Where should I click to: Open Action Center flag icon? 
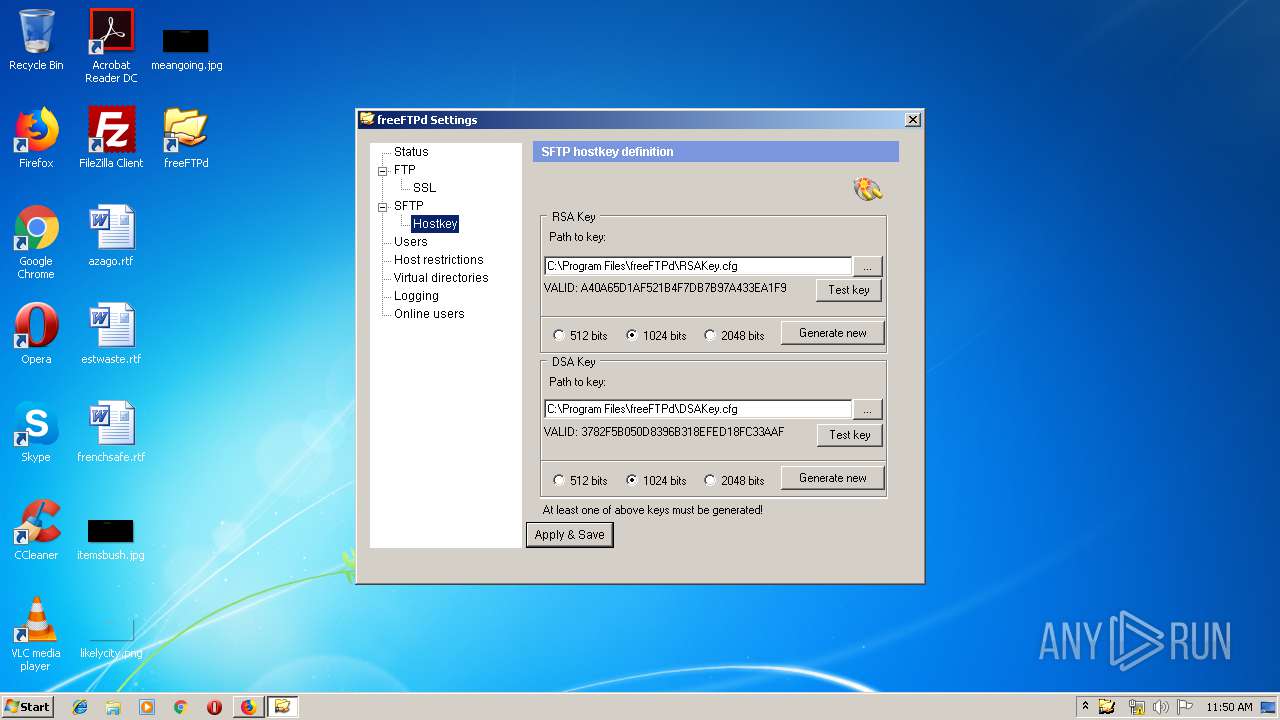point(1184,707)
